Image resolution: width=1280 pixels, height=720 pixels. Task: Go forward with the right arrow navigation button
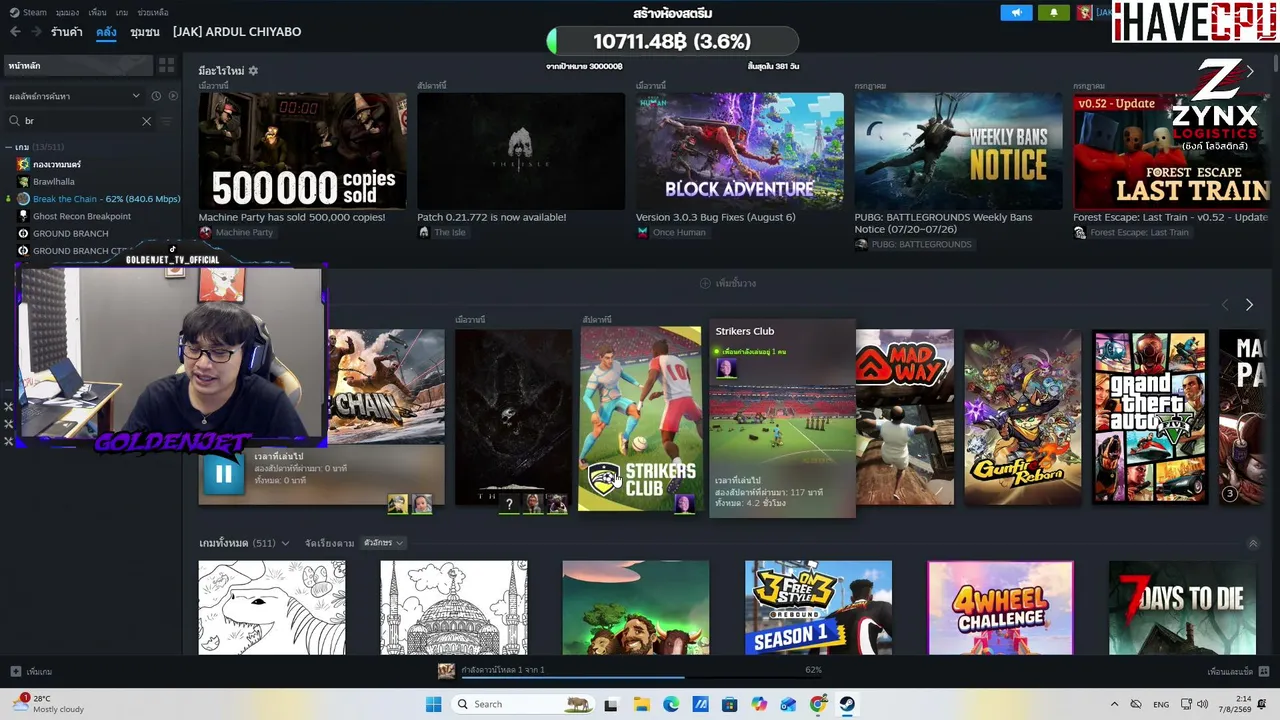tap(36, 32)
